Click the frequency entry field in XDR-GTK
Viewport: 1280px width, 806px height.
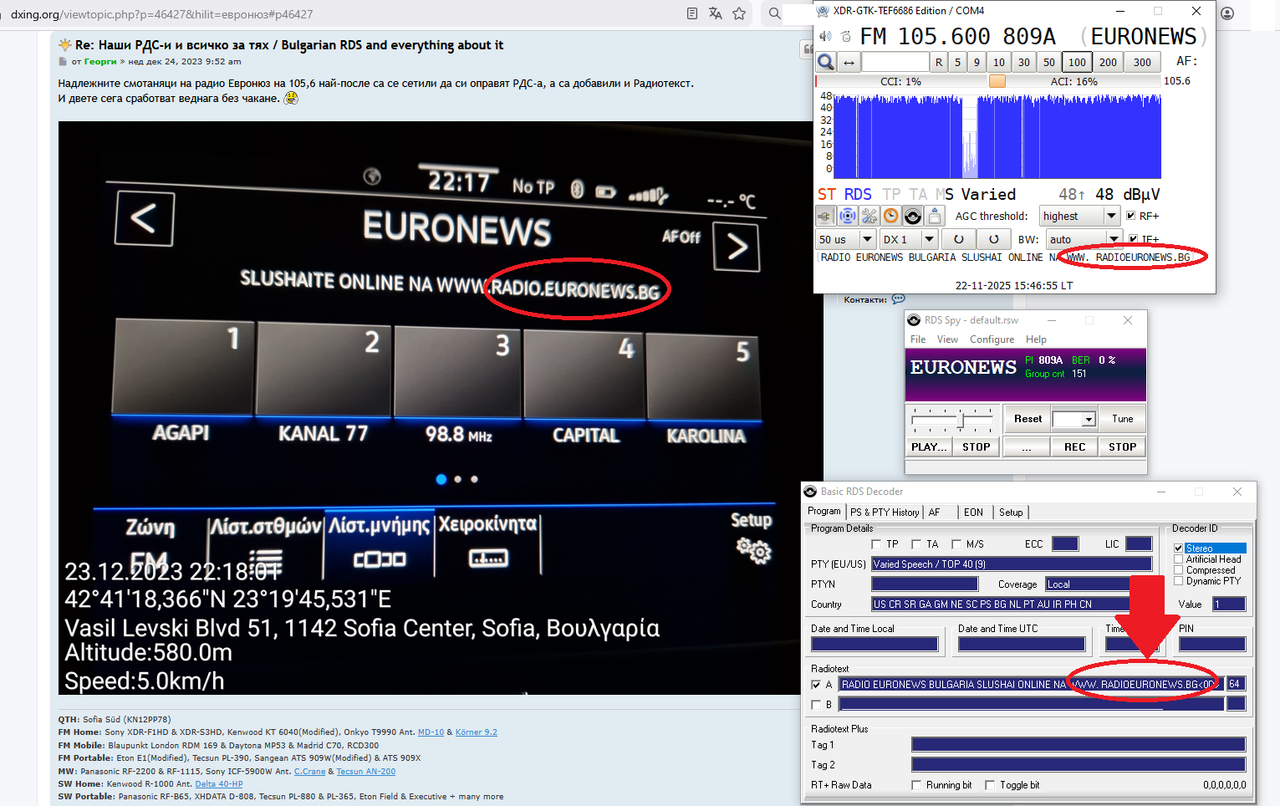[x=895, y=62]
